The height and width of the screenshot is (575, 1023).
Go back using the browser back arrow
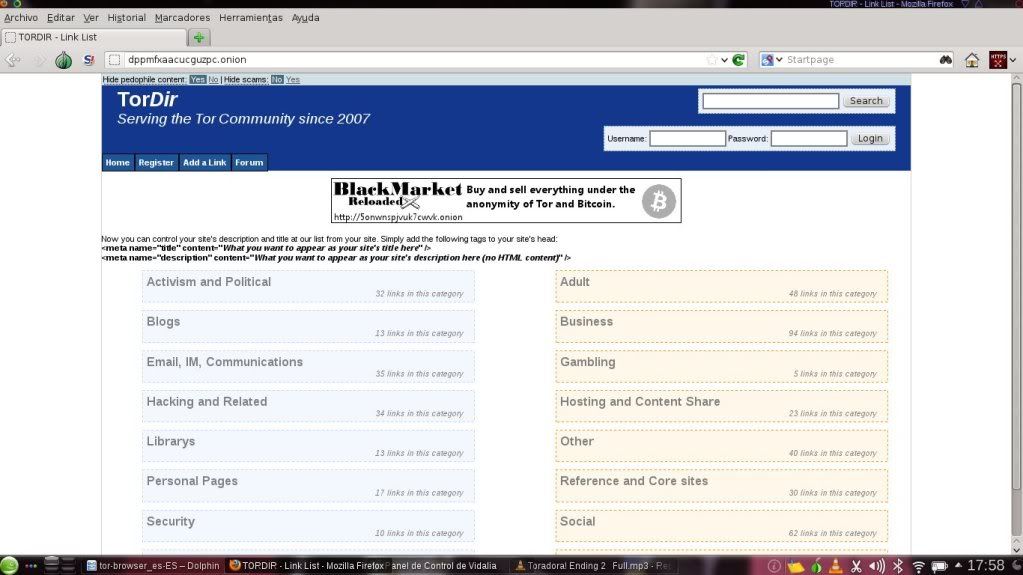pos(12,60)
